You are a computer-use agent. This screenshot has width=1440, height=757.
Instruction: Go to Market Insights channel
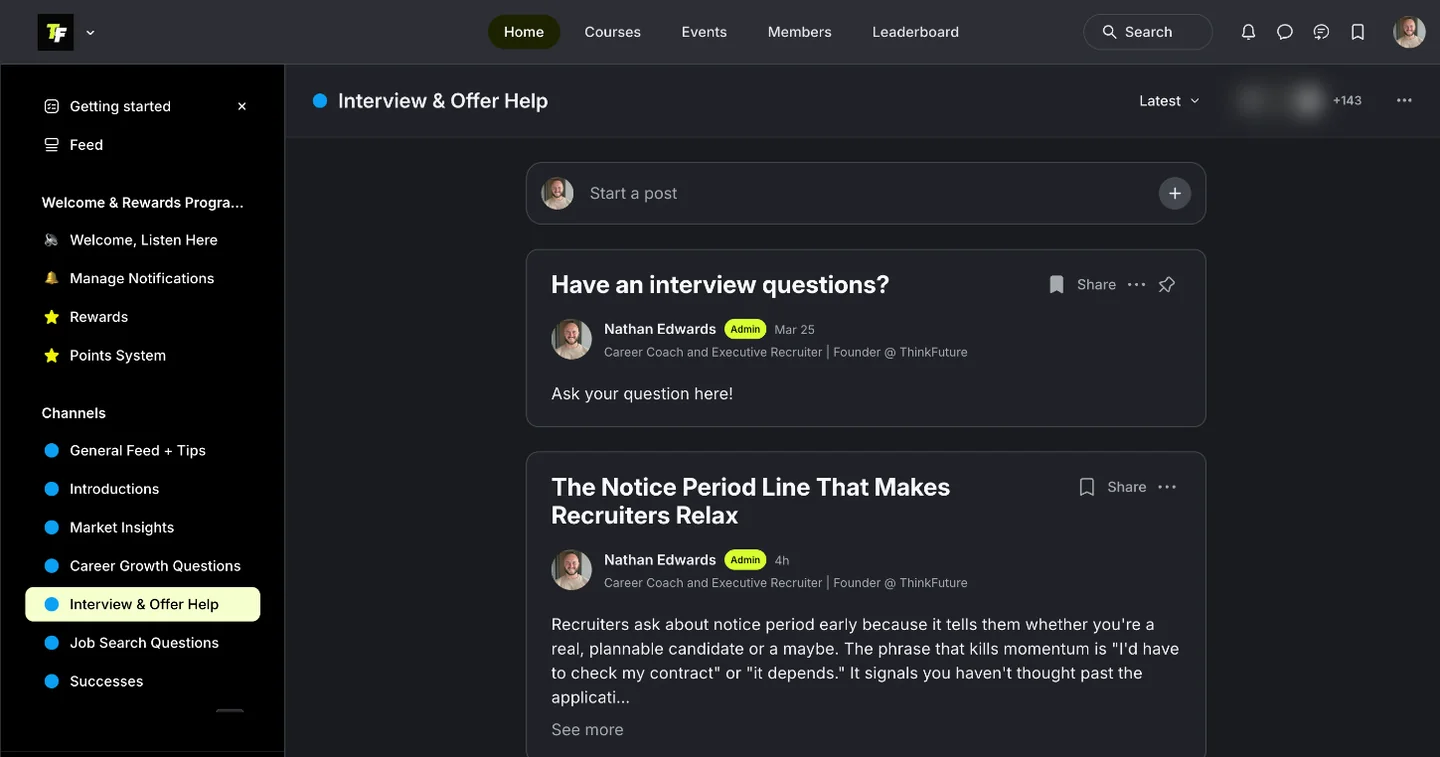click(x=143, y=528)
